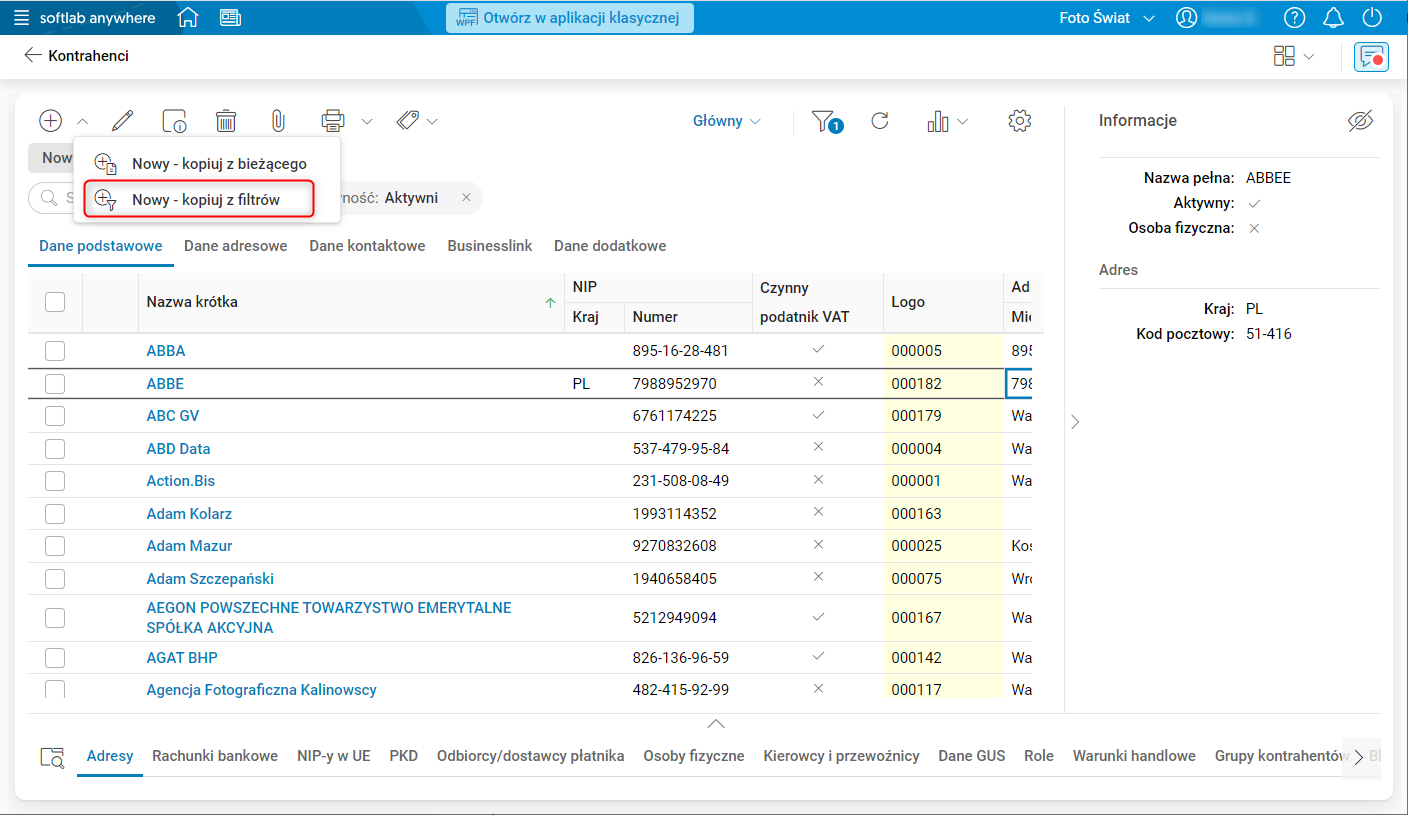Expand the Główny view dropdown
Image resolution: width=1408 pixels, height=815 pixels.
click(x=727, y=121)
